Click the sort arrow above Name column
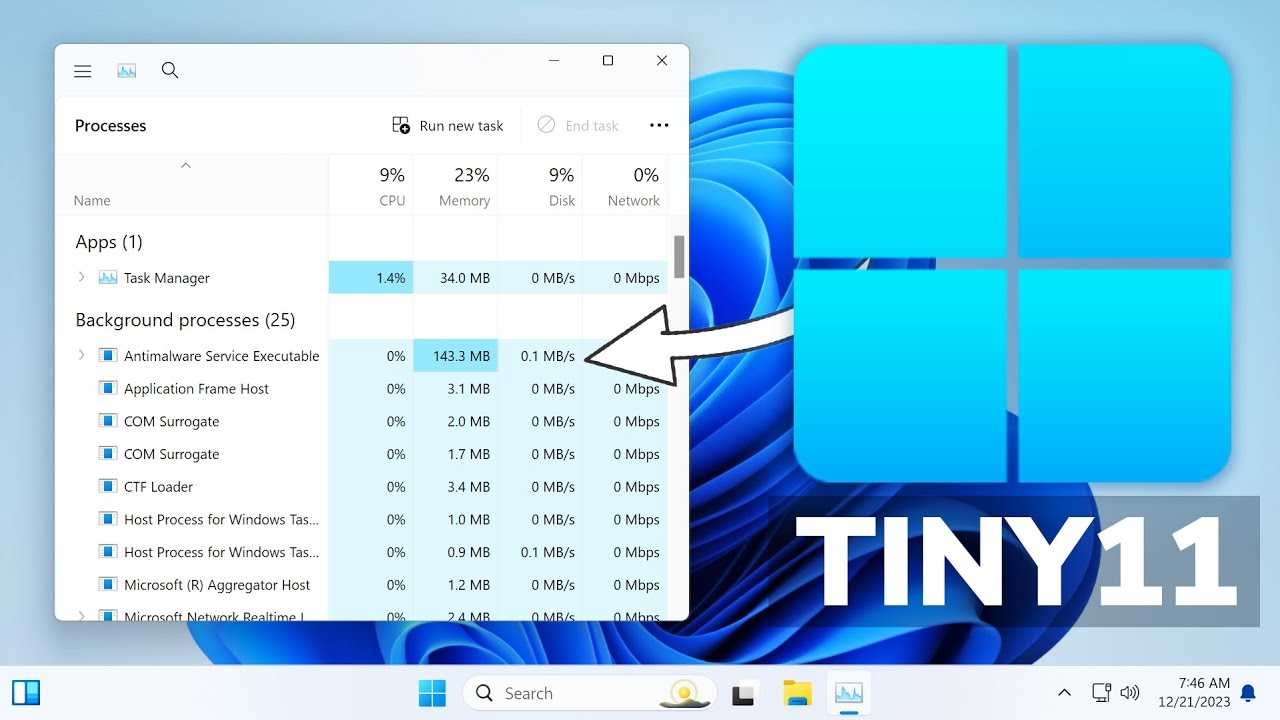Viewport: 1280px width, 720px height. [x=185, y=165]
